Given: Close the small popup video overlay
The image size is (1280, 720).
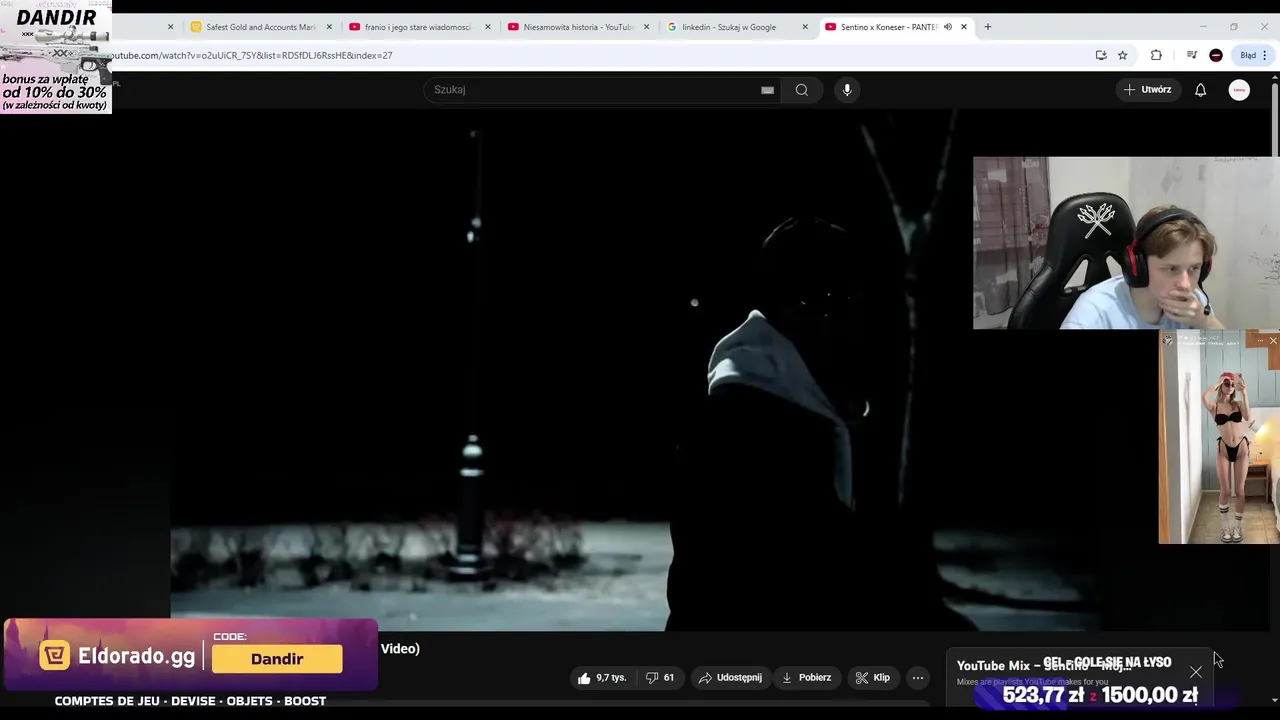Looking at the screenshot, I should point(1273,341).
